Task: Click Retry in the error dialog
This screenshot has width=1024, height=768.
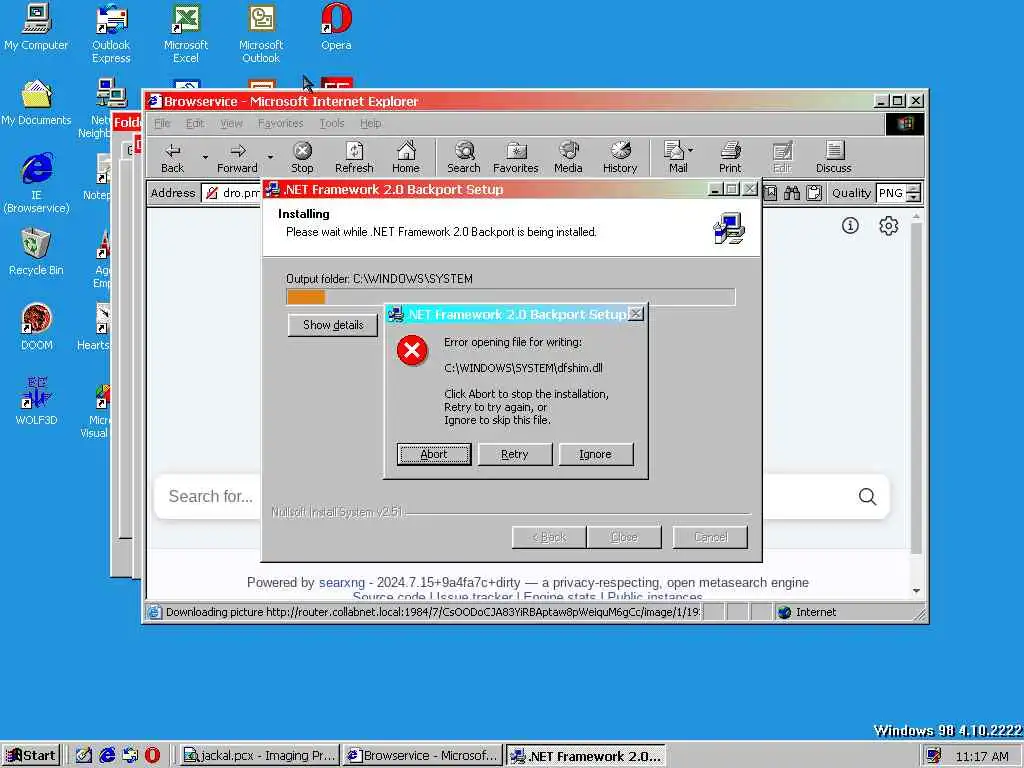Action: pyautogui.click(x=515, y=455)
